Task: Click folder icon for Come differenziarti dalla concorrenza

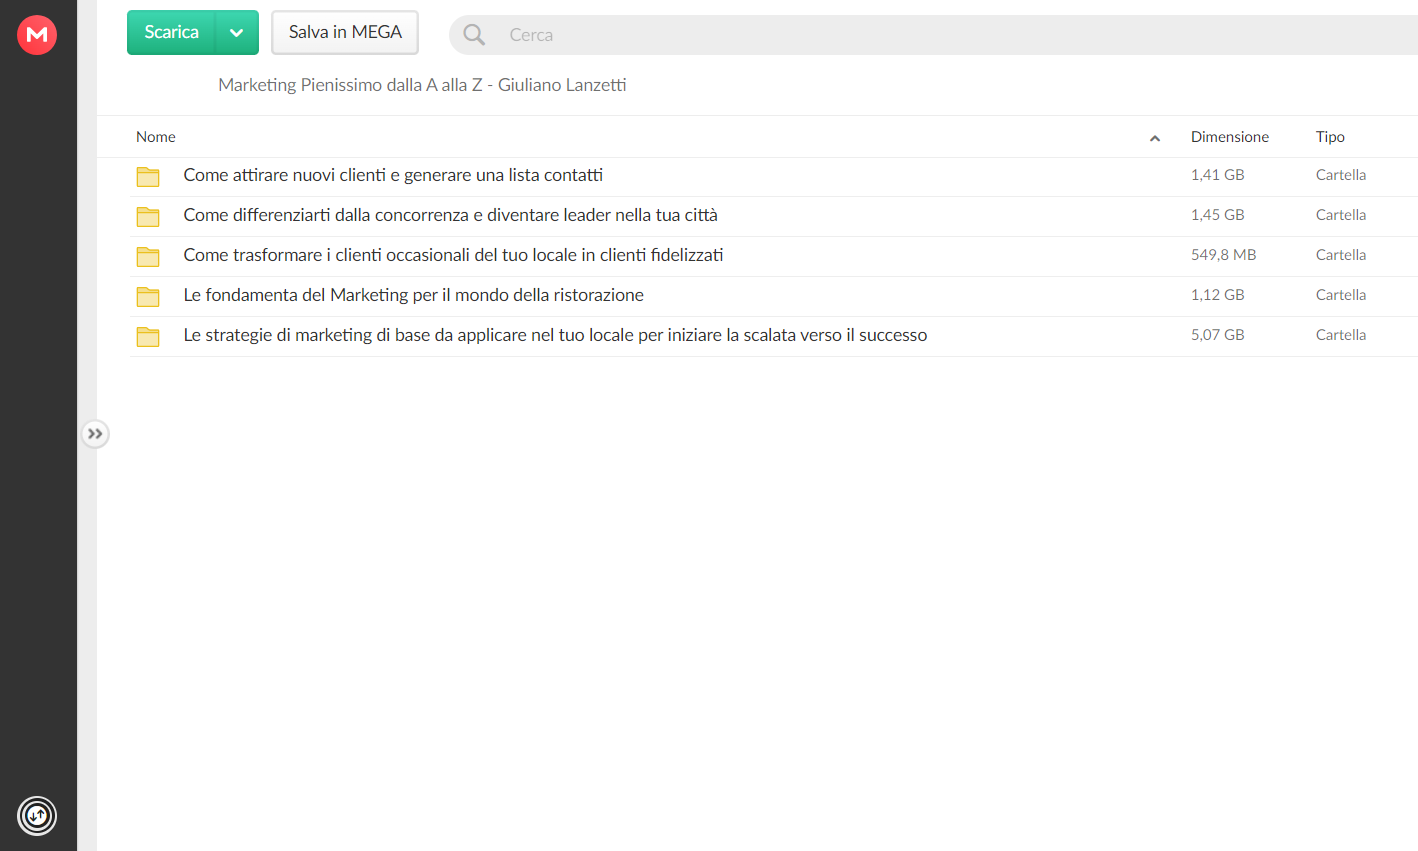Action: pyautogui.click(x=148, y=216)
